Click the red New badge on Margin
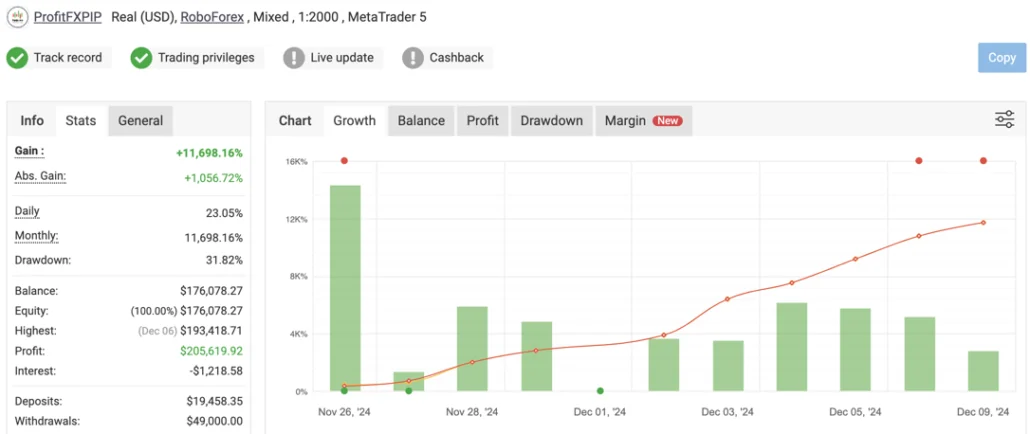 (667, 121)
